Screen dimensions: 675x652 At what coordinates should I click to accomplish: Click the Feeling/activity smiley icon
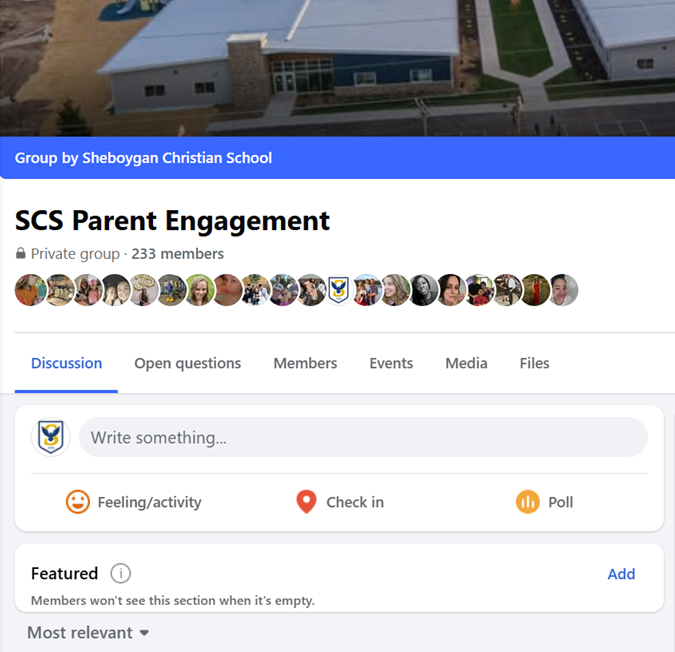pos(78,502)
